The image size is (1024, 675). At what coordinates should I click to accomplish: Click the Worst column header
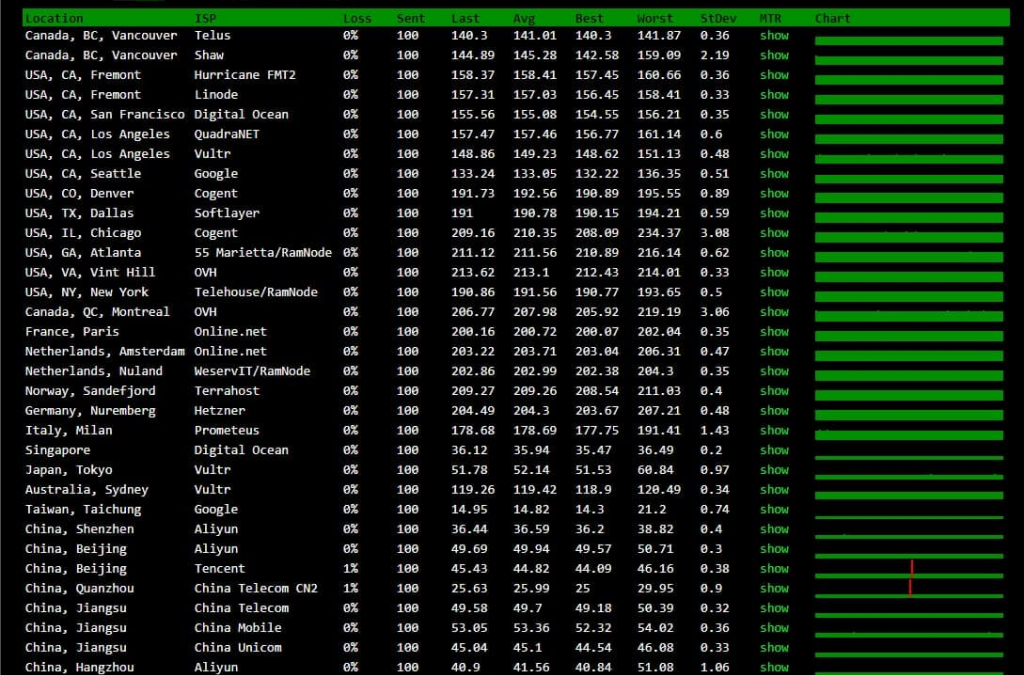(655, 18)
